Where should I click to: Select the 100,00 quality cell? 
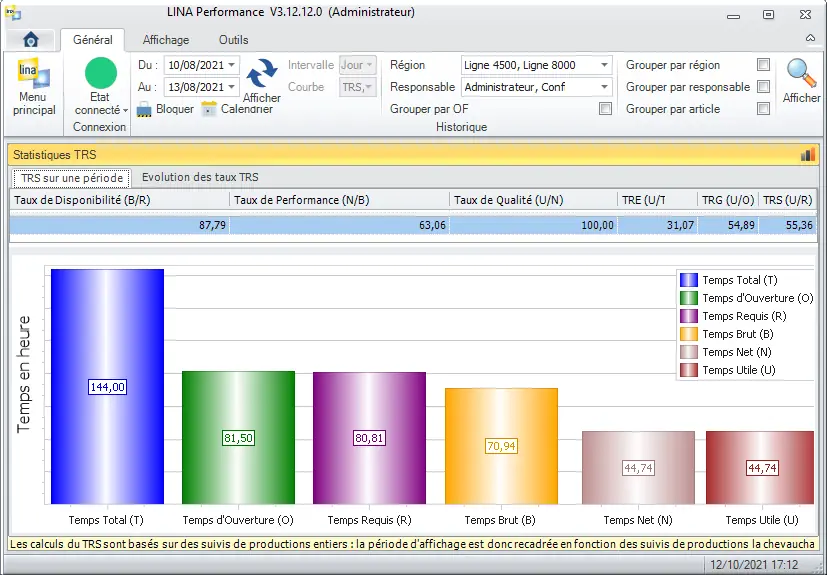point(533,225)
